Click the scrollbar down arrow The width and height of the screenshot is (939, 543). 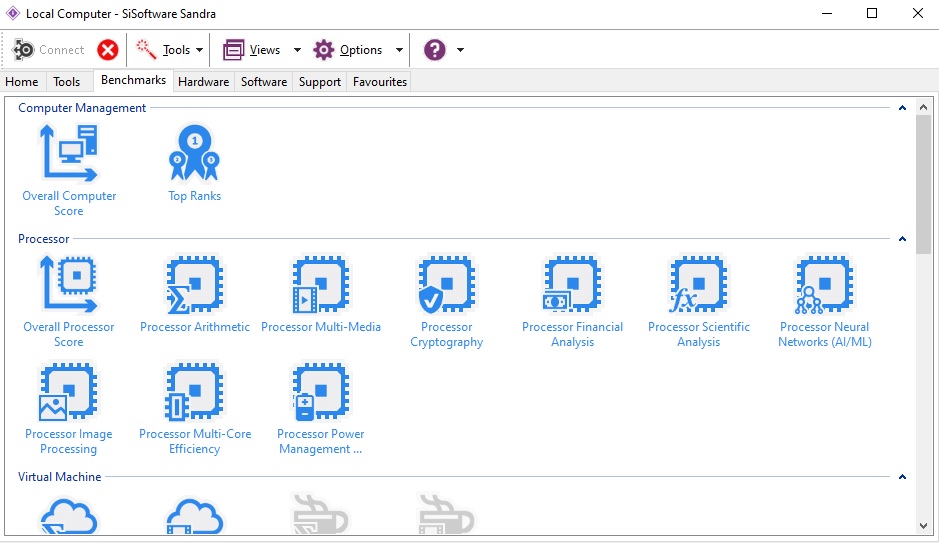click(923, 526)
